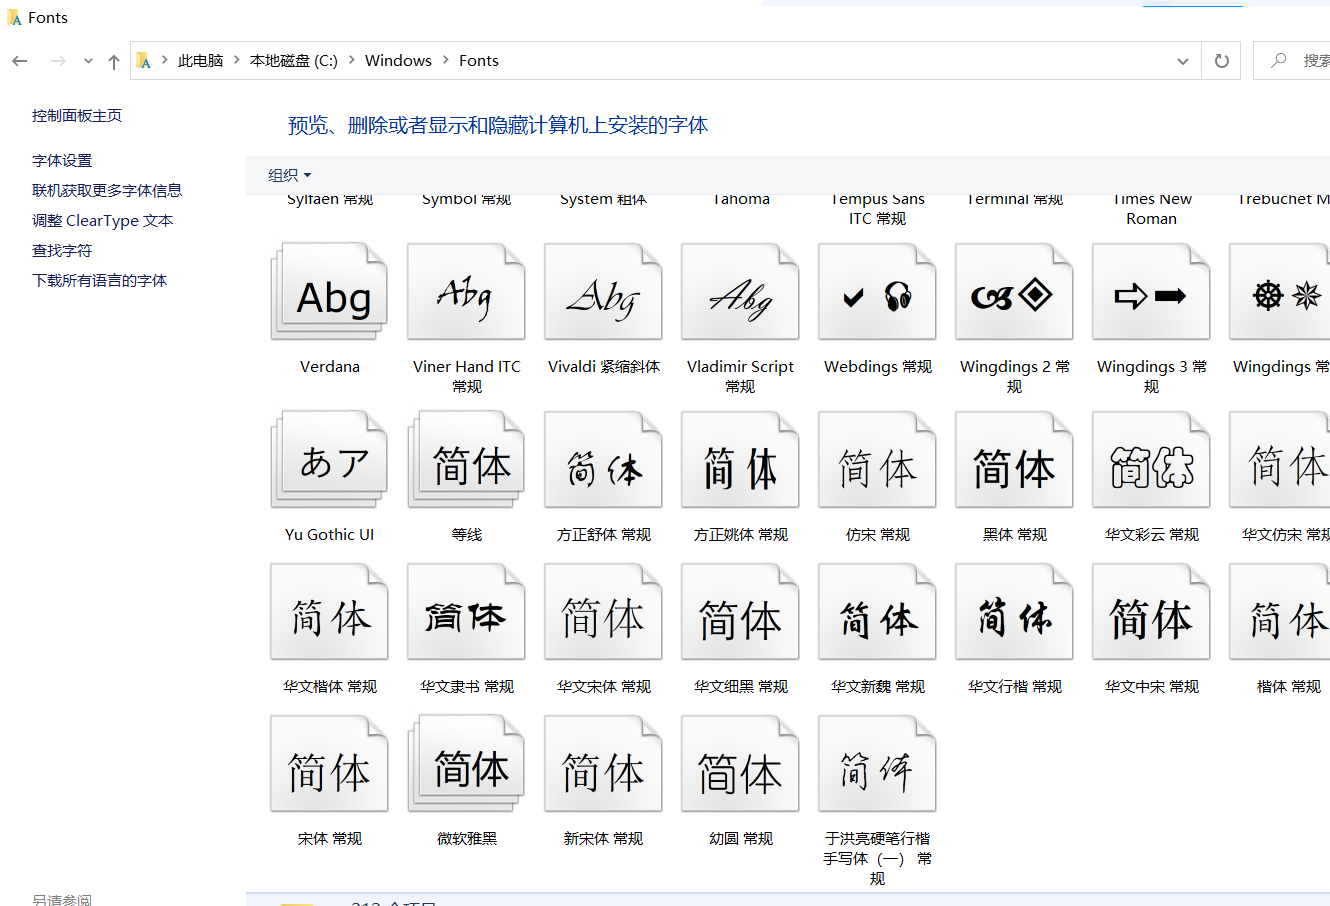Go to 本地磁盘 (C:) in the address bar
The width and height of the screenshot is (1330, 906).
(294, 61)
